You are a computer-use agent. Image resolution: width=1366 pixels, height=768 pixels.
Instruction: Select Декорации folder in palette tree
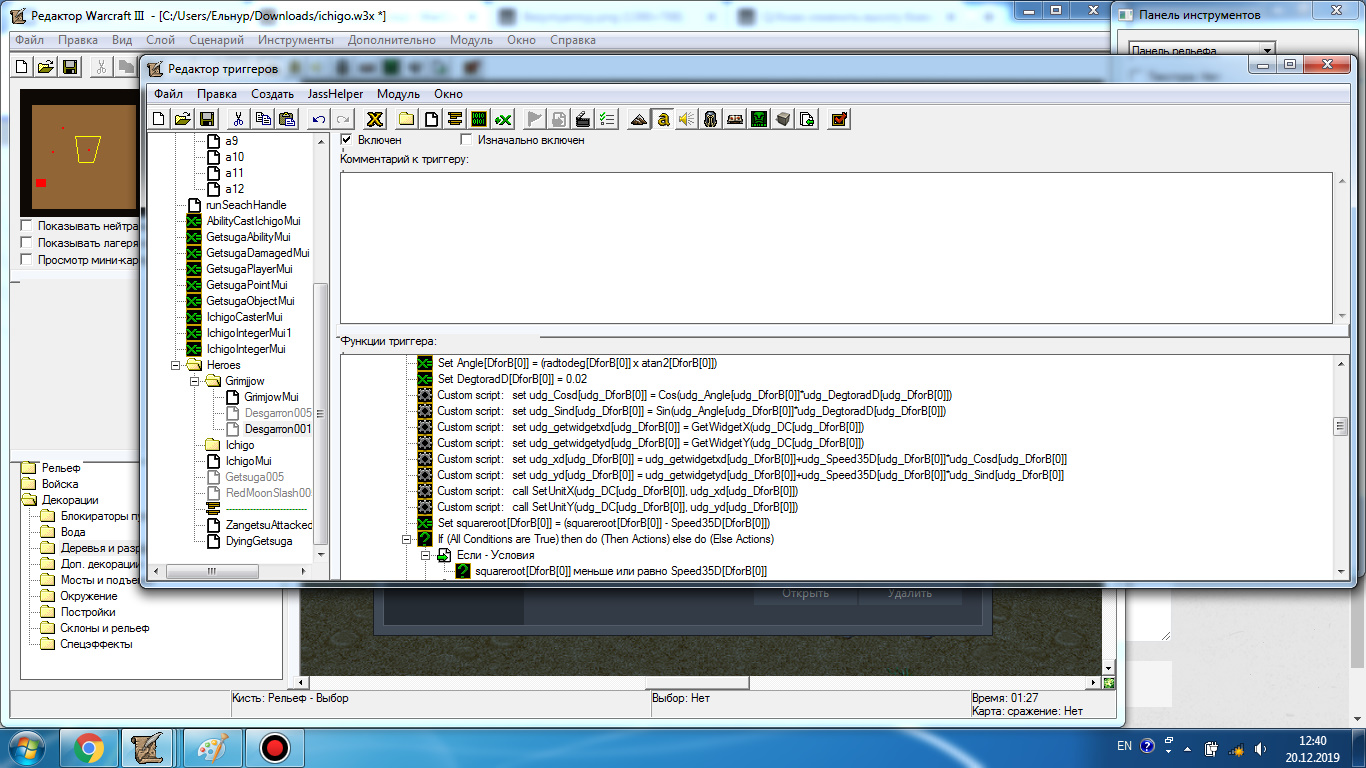coord(70,500)
